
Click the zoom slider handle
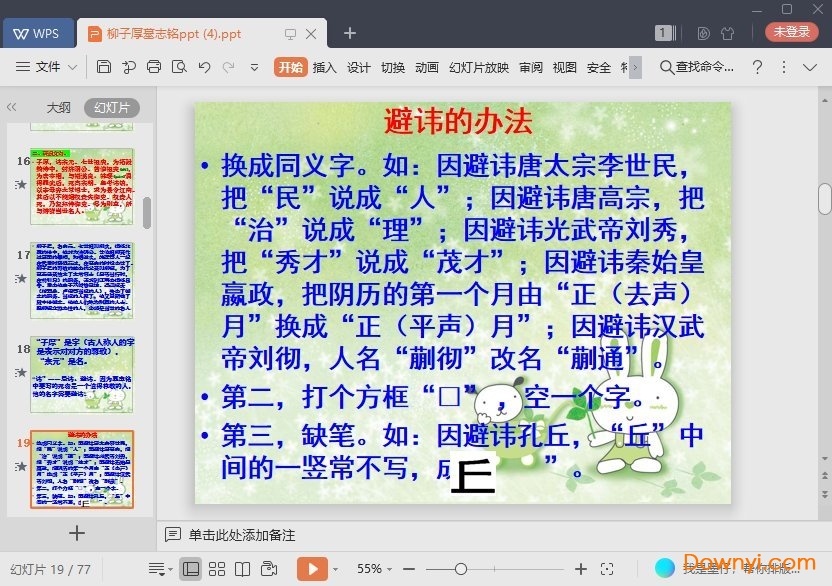[462, 569]
